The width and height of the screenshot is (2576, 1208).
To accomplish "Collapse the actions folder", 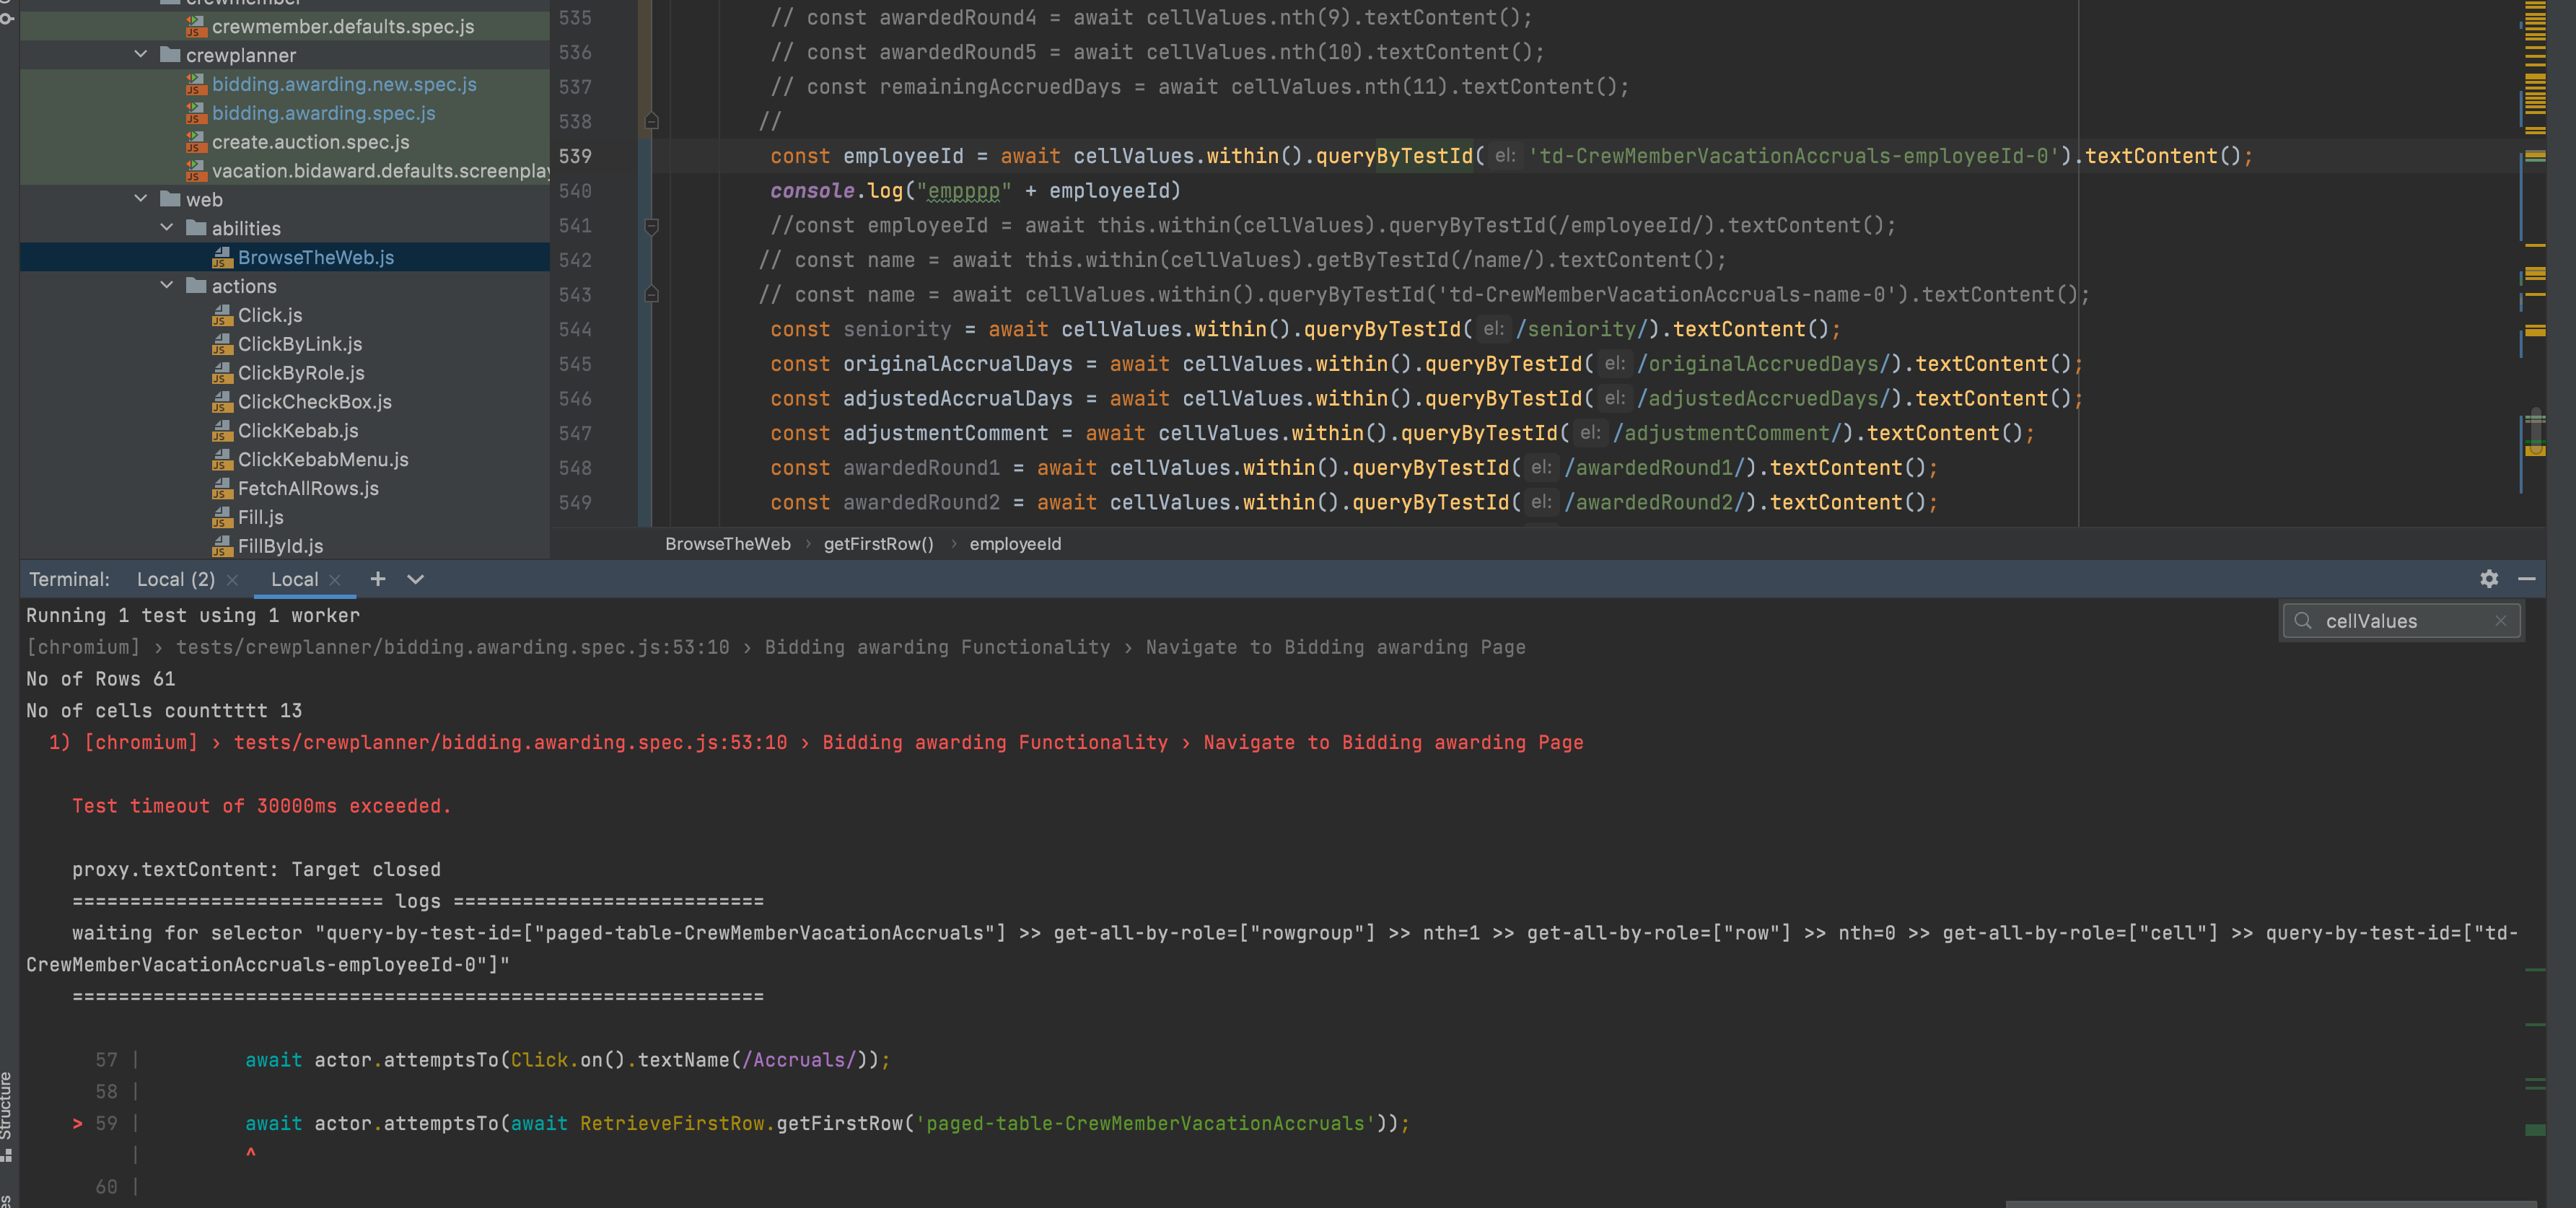I will tap(167, 286).
